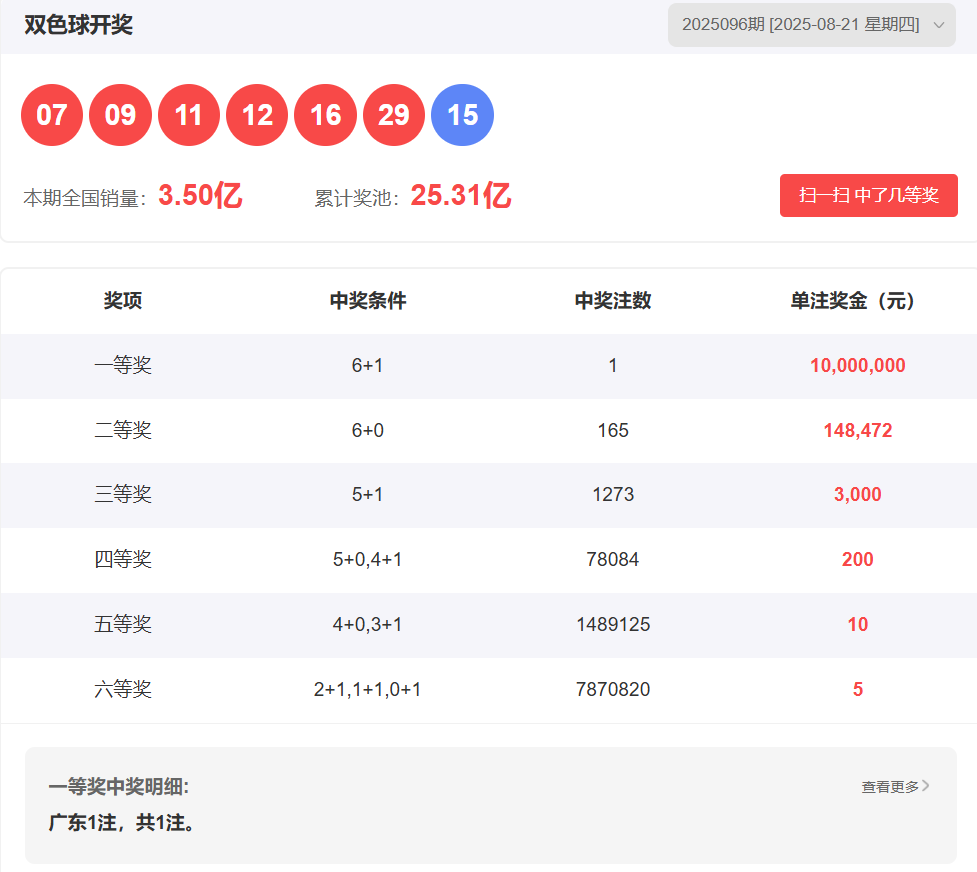Click the 3.50亿 national sales figure
The image size is (977, 872).
(x=200, y=196)
